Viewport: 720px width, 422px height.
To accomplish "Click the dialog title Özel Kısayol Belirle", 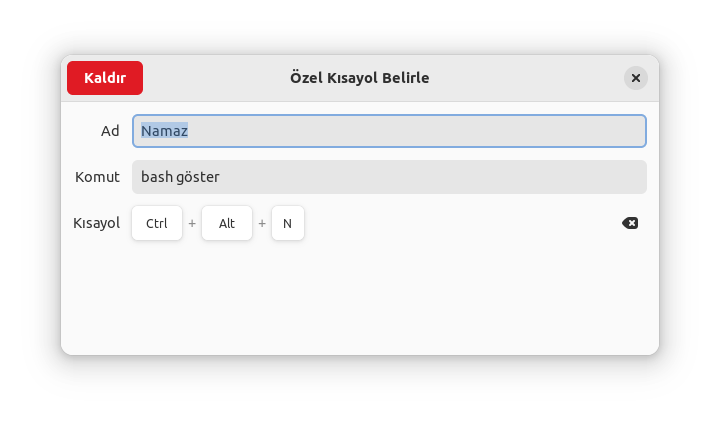I will point(360,78).
